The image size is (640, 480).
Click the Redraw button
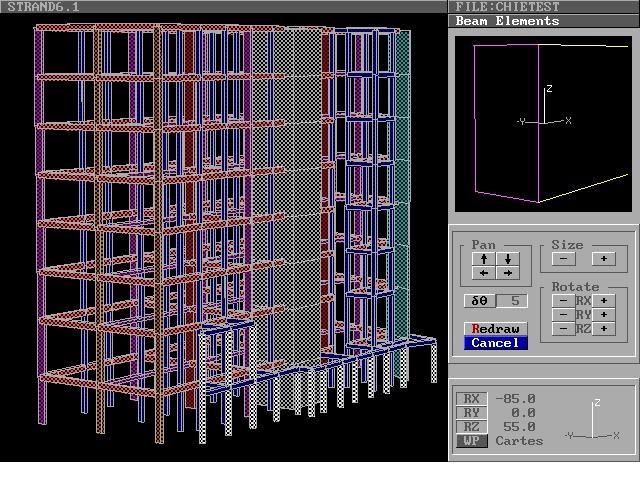point(496,329)
